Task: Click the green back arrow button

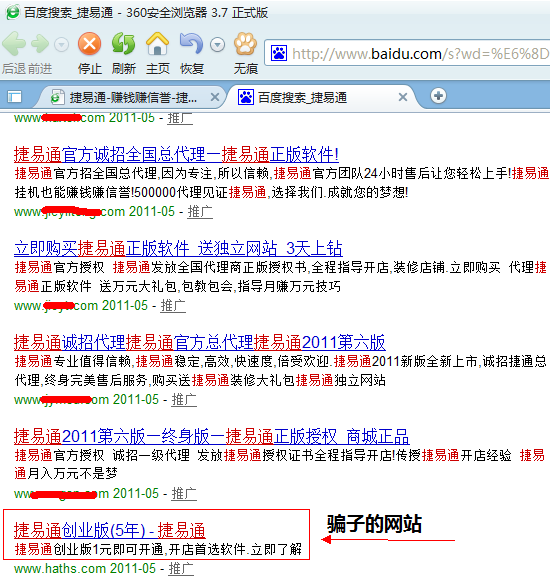Action: pos(14,44)
